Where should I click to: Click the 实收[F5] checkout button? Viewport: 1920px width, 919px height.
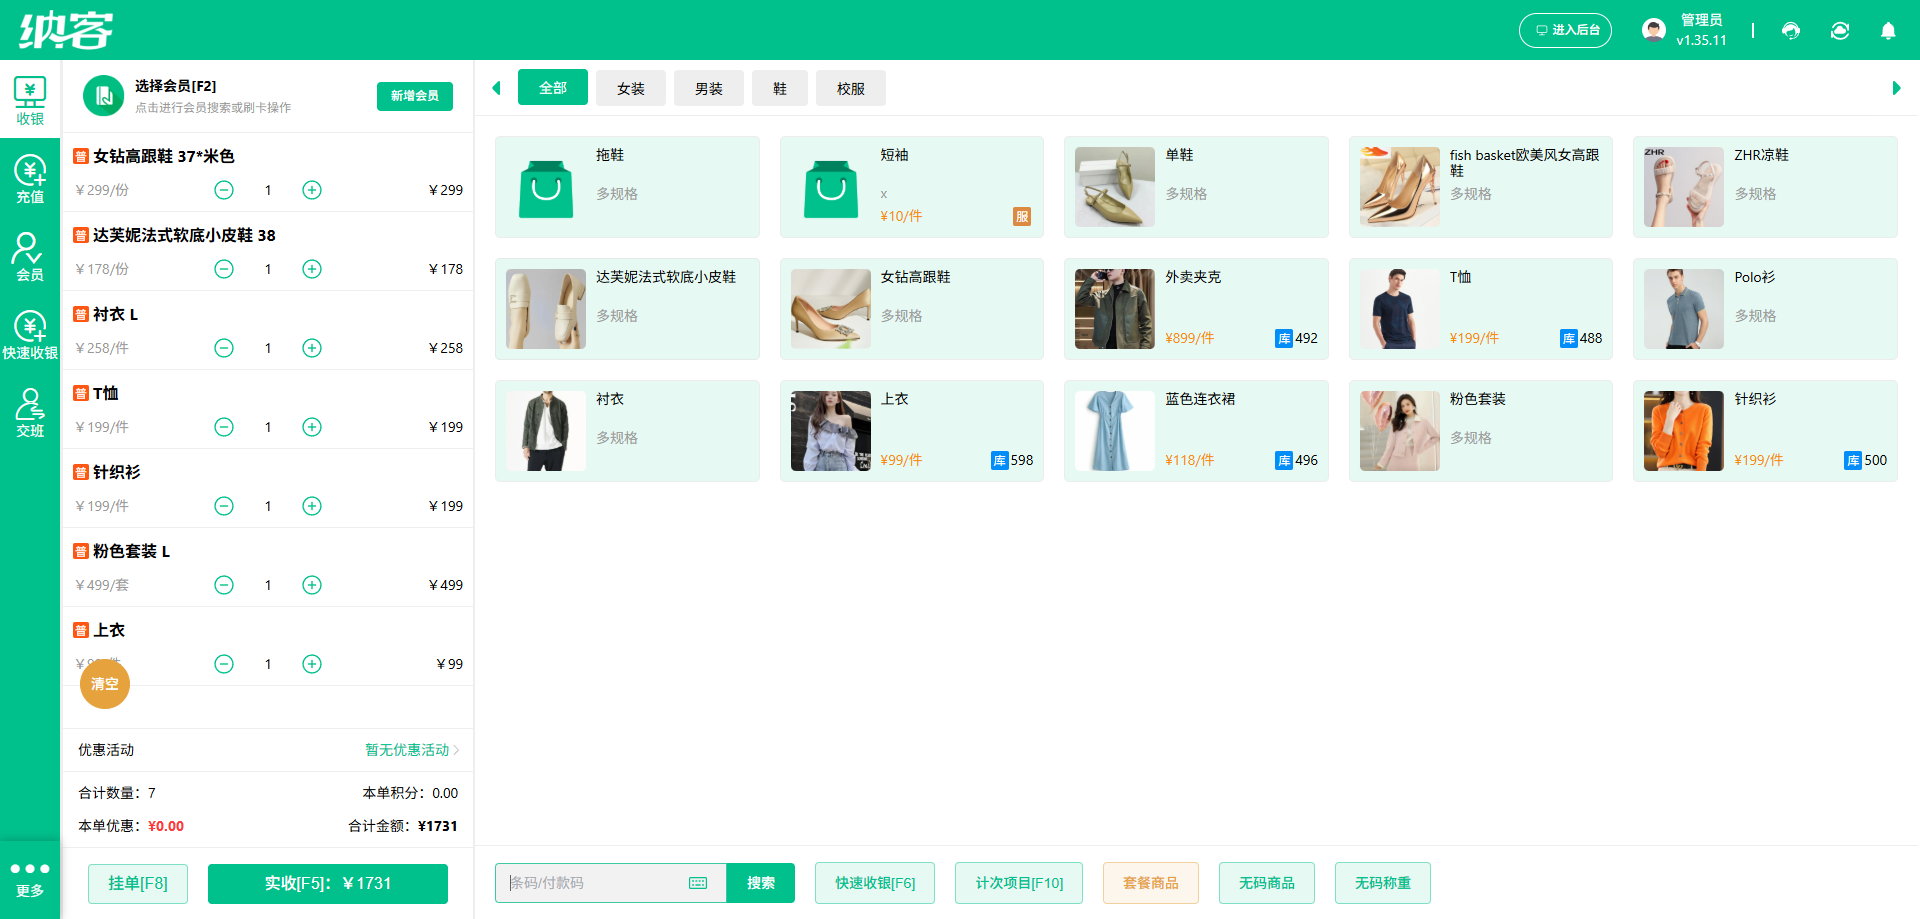328,883
